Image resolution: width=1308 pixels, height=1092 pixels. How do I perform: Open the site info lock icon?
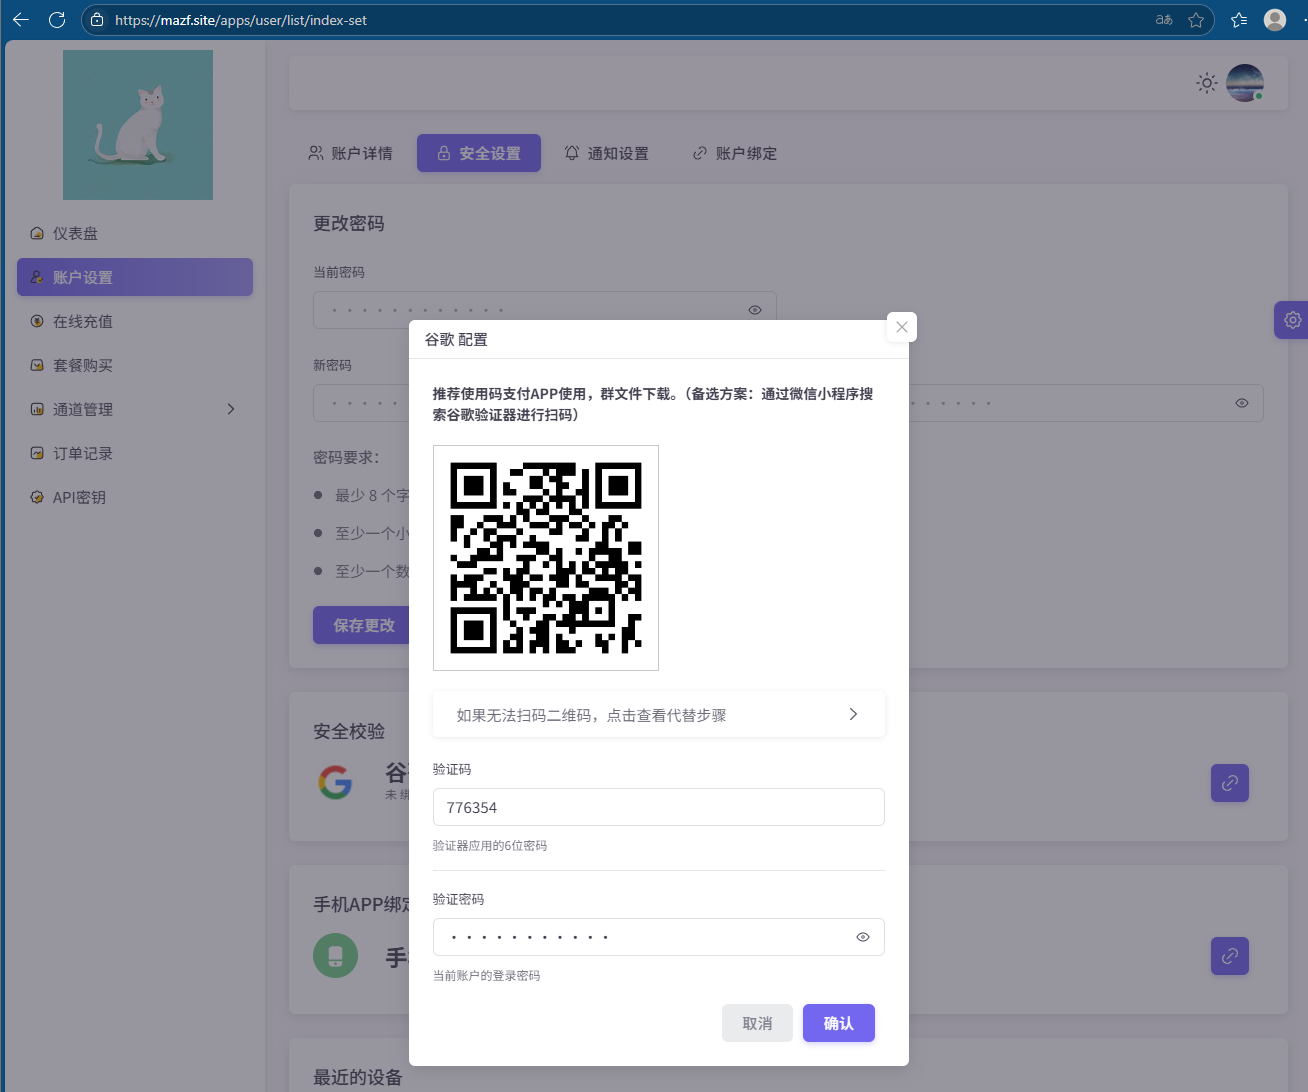pyautogui.click(x=97, y=20)
